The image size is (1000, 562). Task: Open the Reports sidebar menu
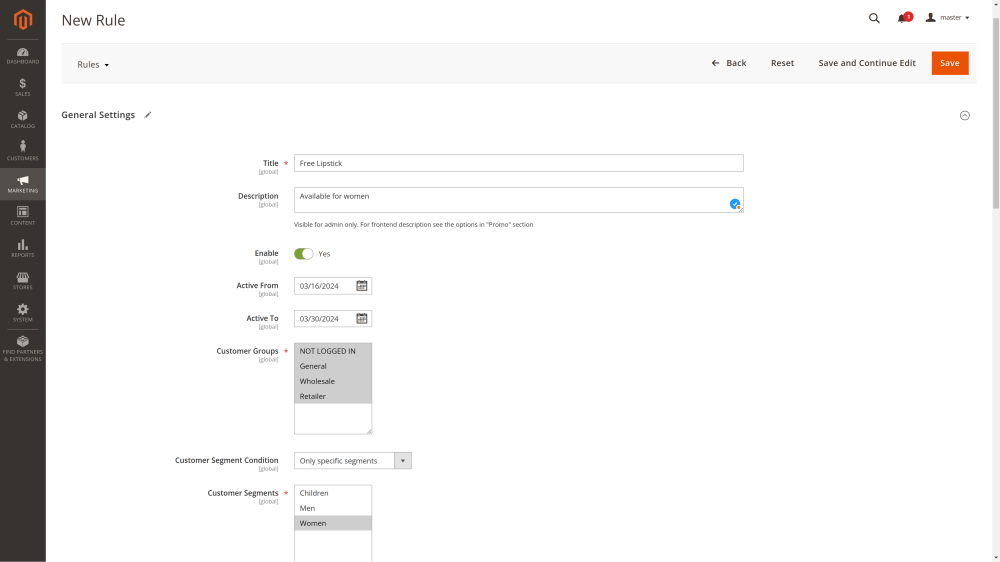pyautogui.click(x=23, y=248)
